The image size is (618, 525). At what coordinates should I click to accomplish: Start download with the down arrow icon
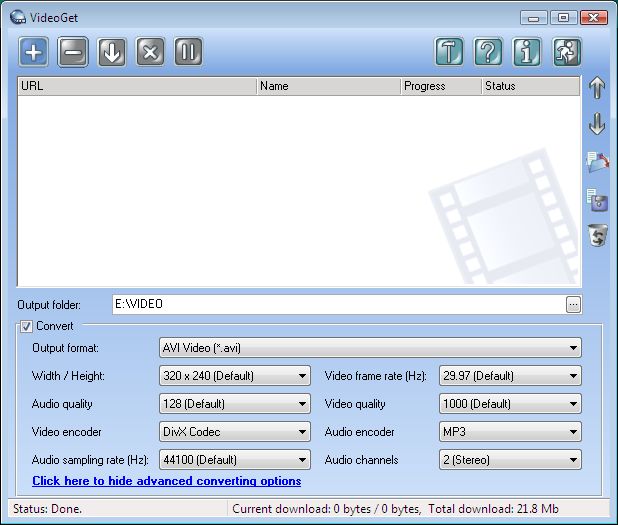tap(111, 52)
